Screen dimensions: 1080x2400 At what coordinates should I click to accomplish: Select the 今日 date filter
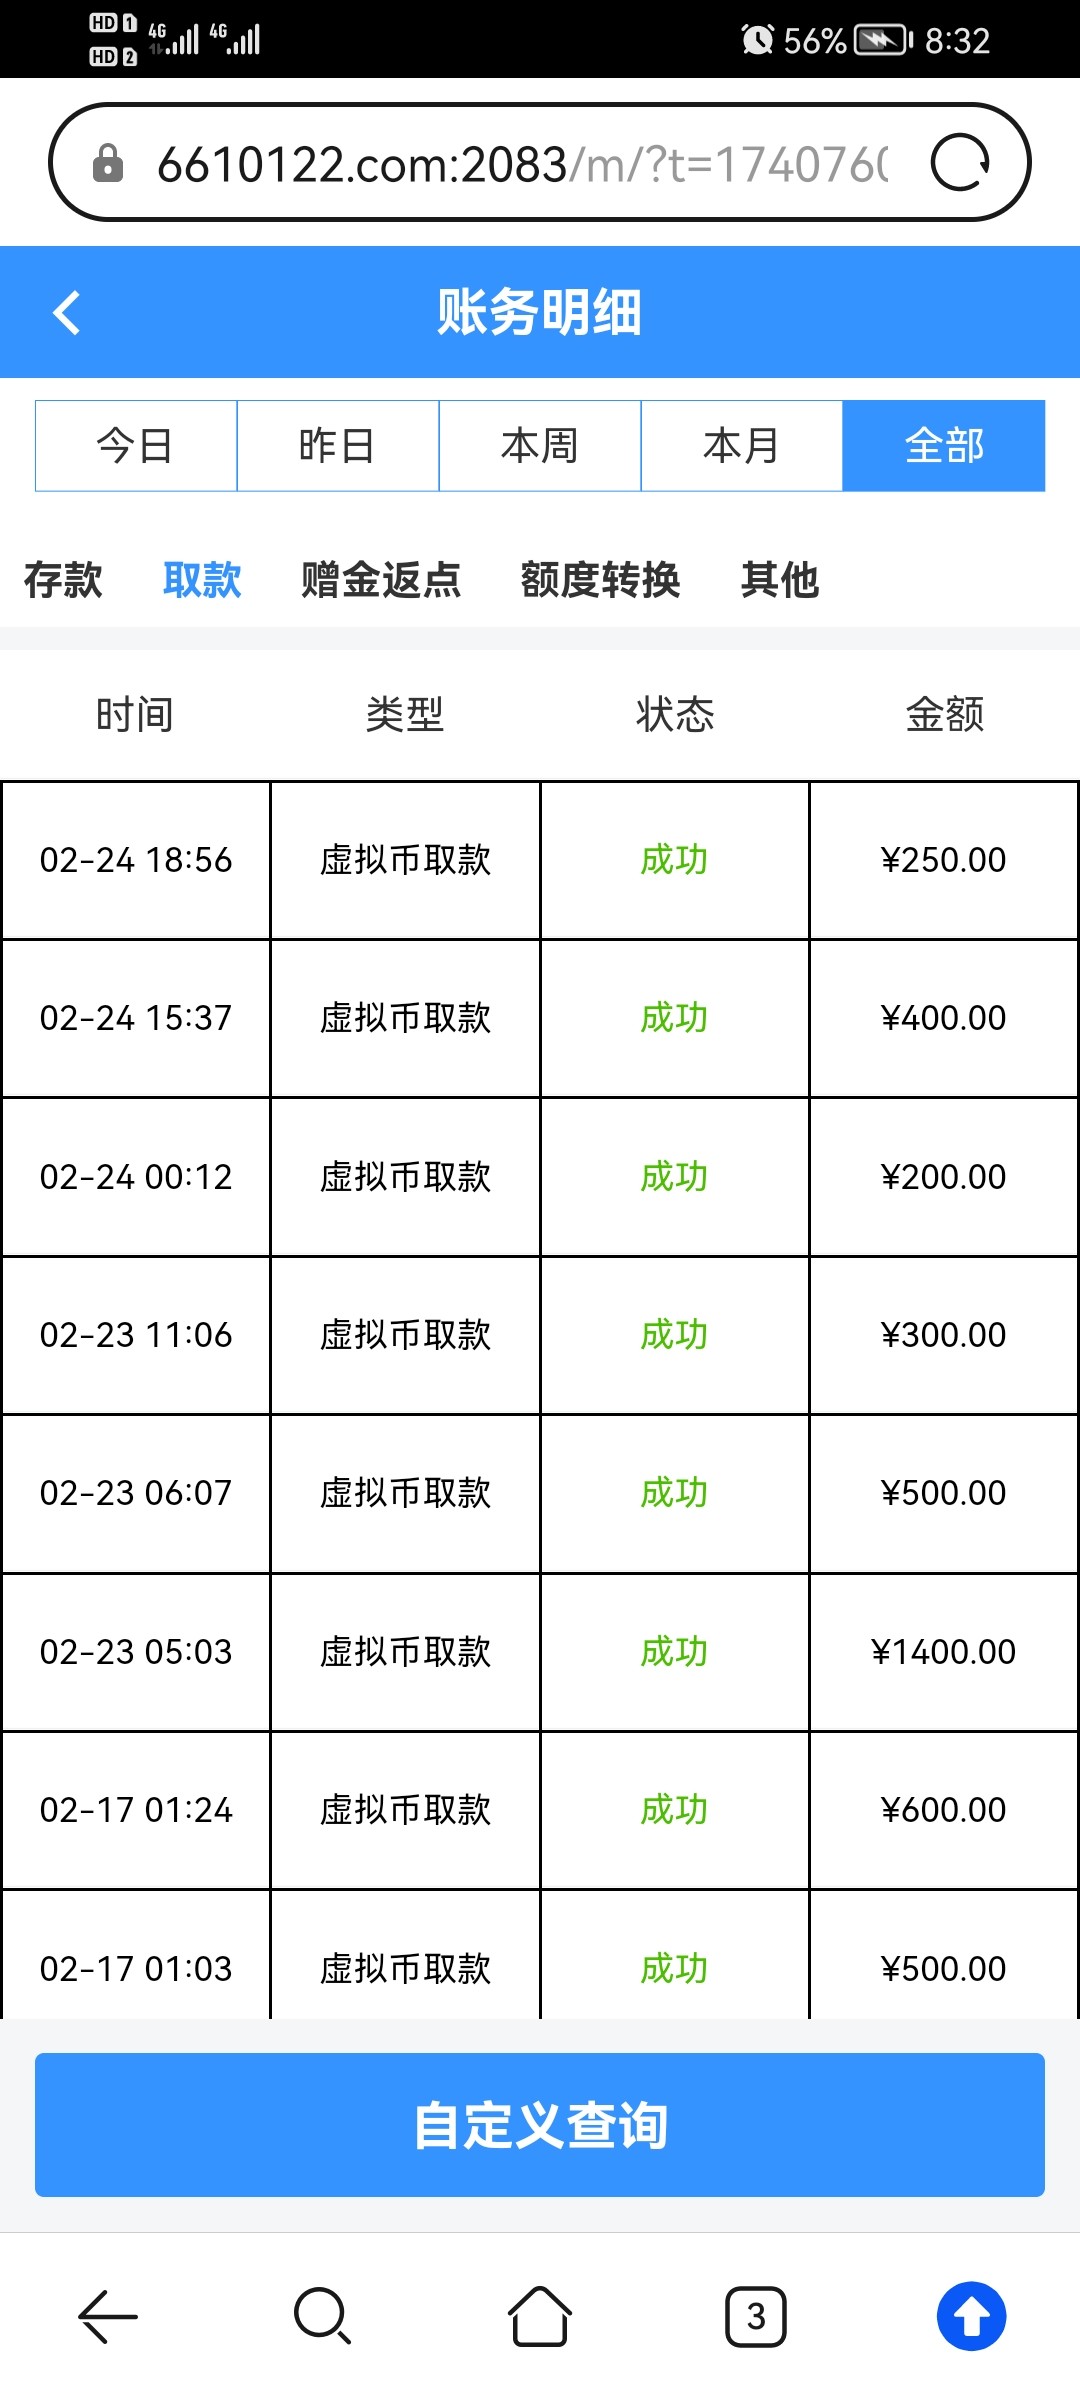(136, 446)
